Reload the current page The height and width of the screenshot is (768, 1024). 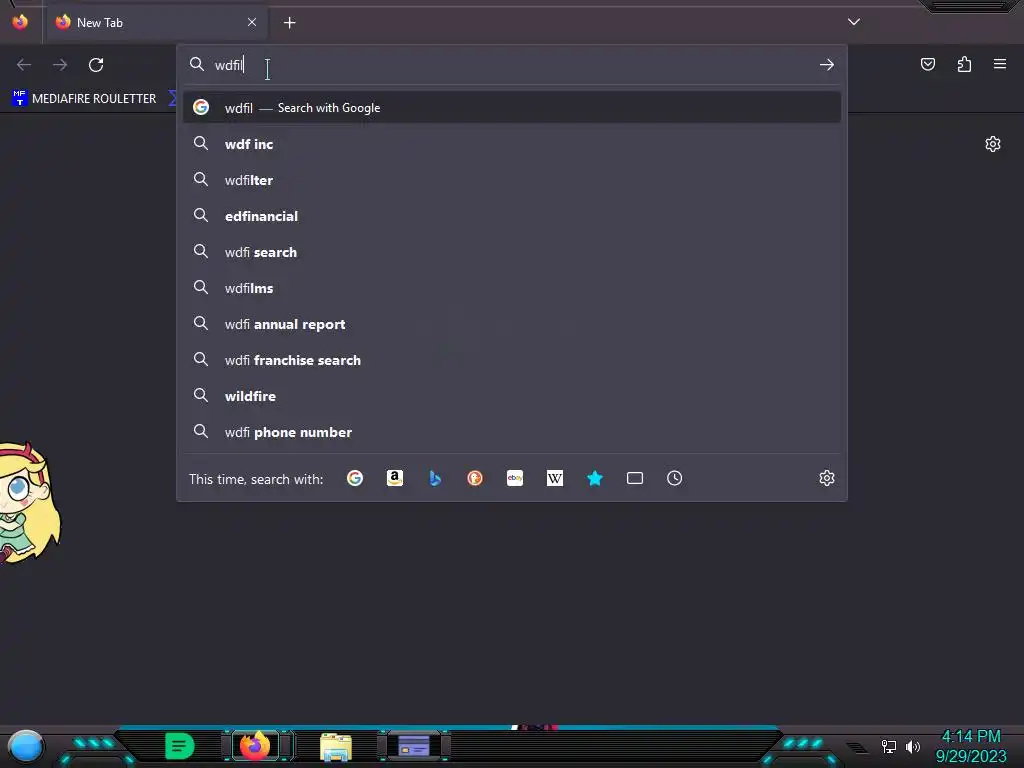pyautogui.click(x=96, y=65)
